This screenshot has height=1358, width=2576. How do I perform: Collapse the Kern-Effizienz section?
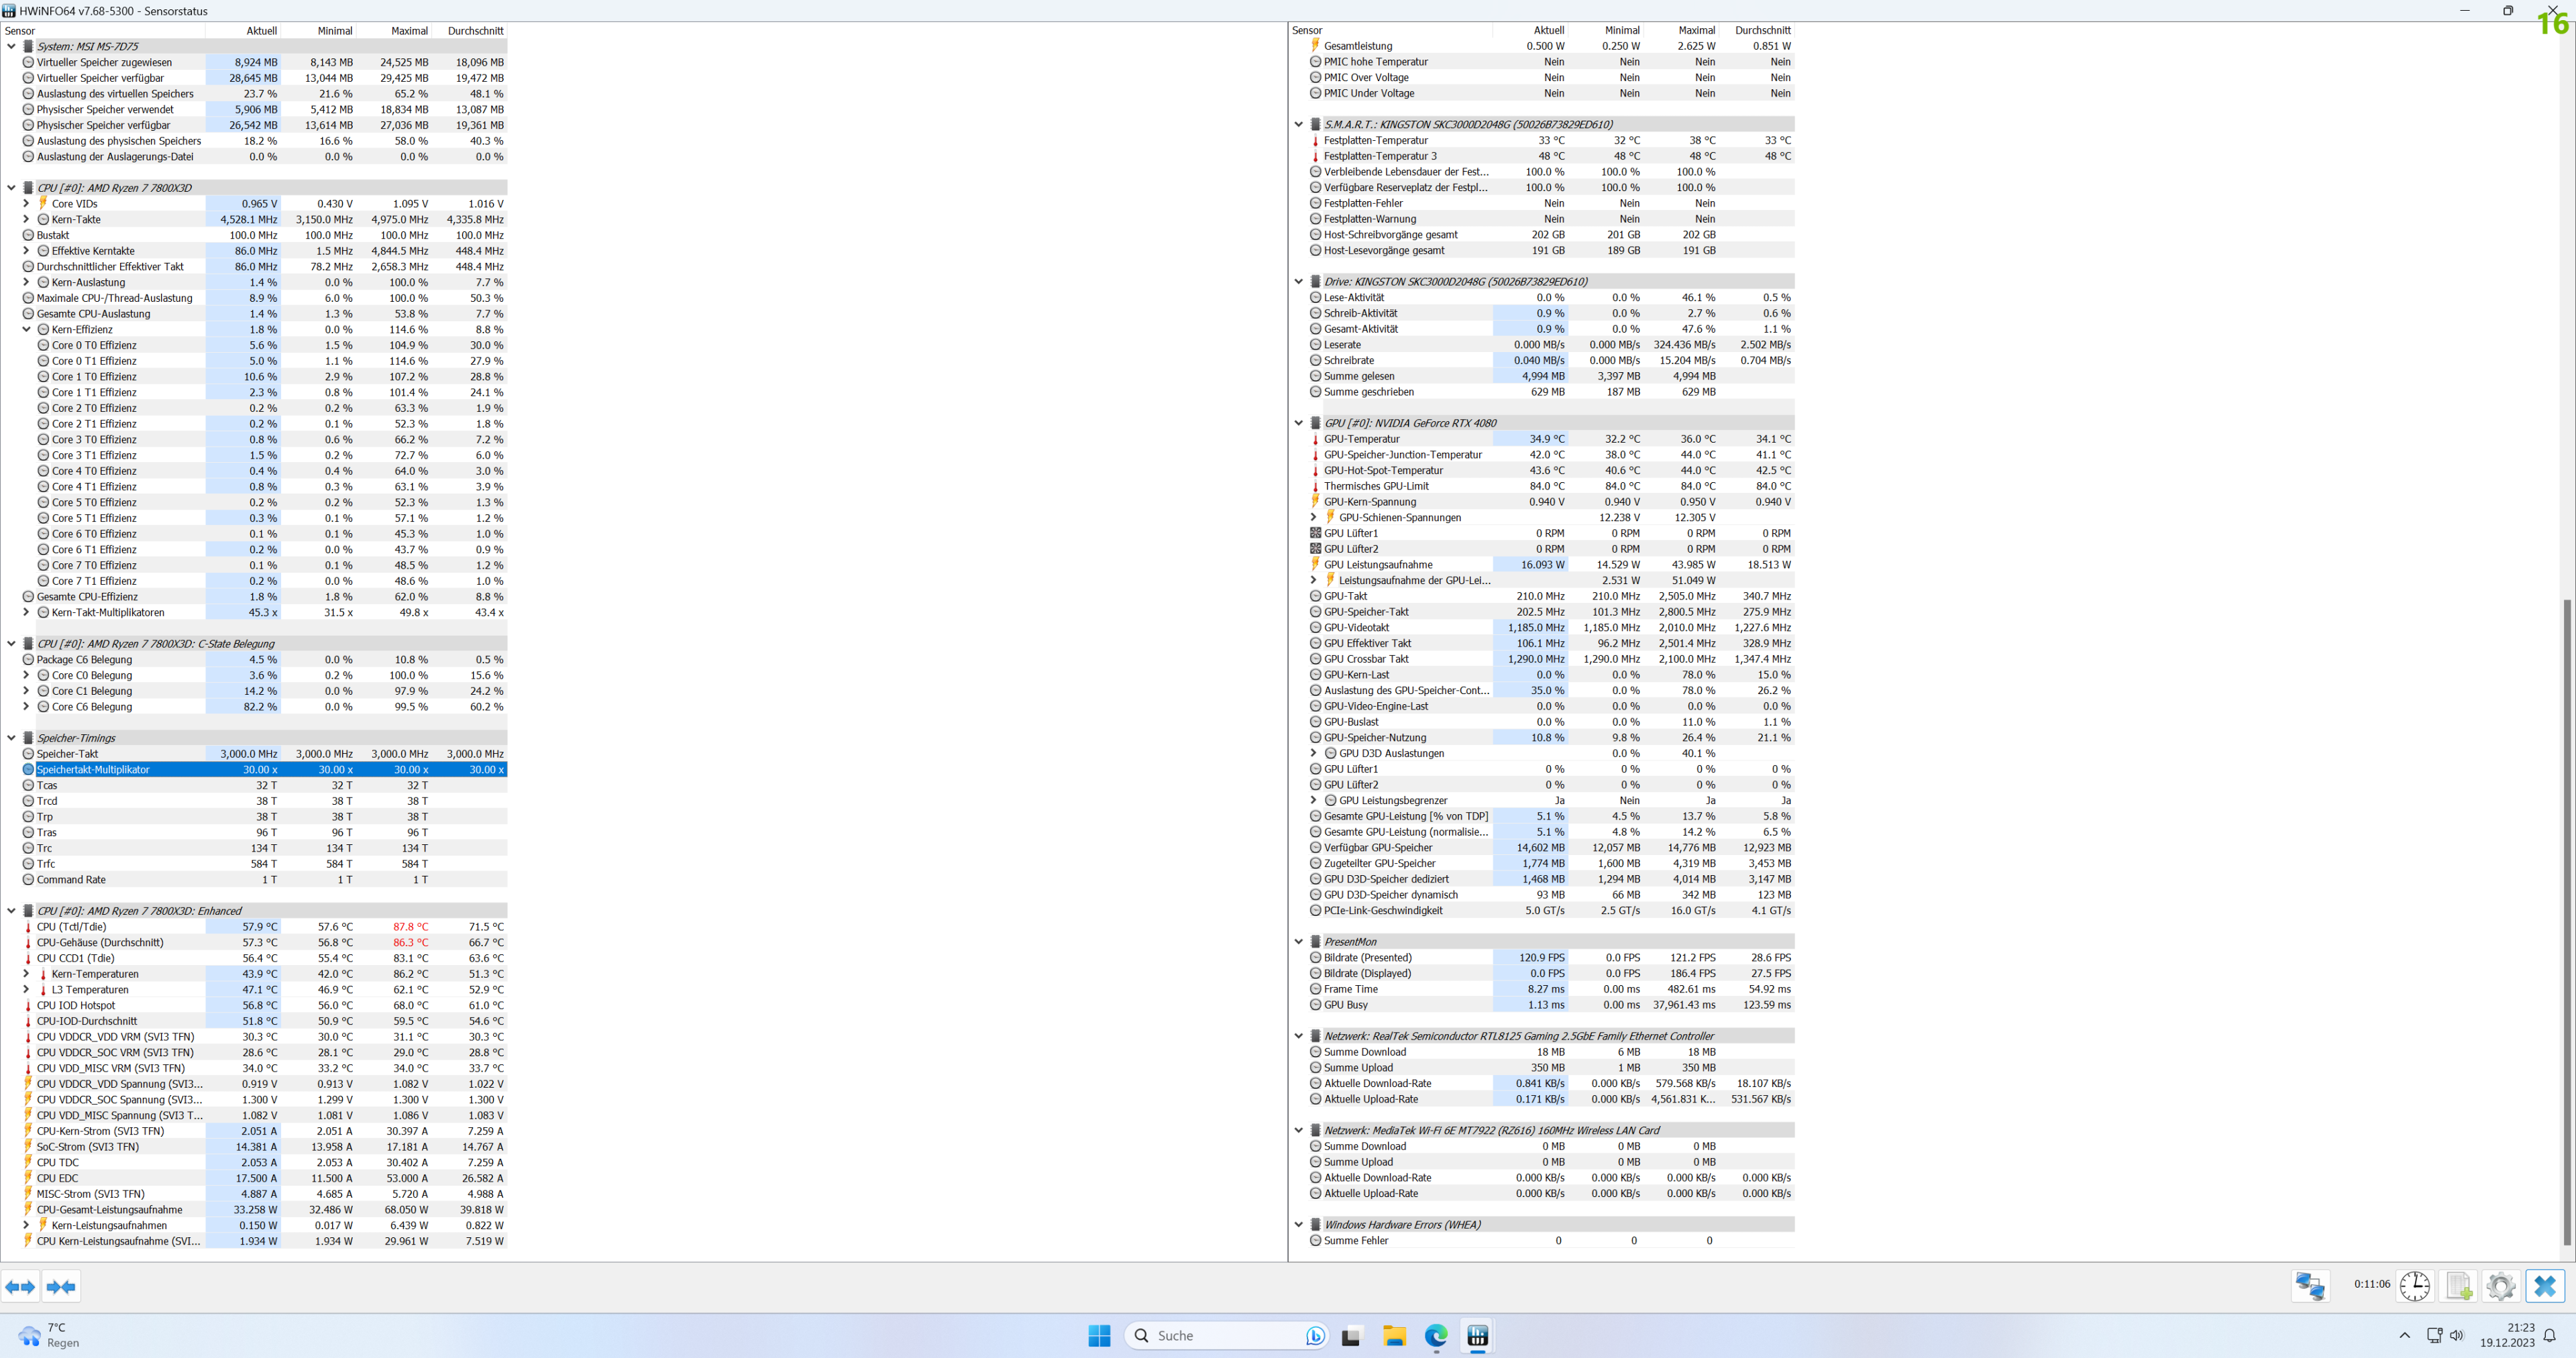(26, 329)
